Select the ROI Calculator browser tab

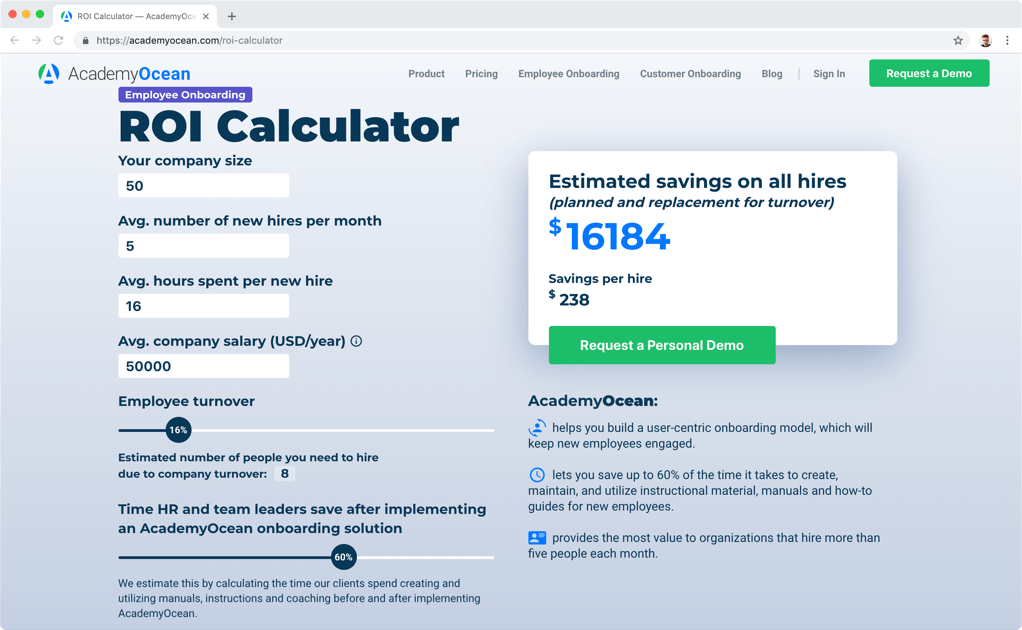click(x=135, y=16)
